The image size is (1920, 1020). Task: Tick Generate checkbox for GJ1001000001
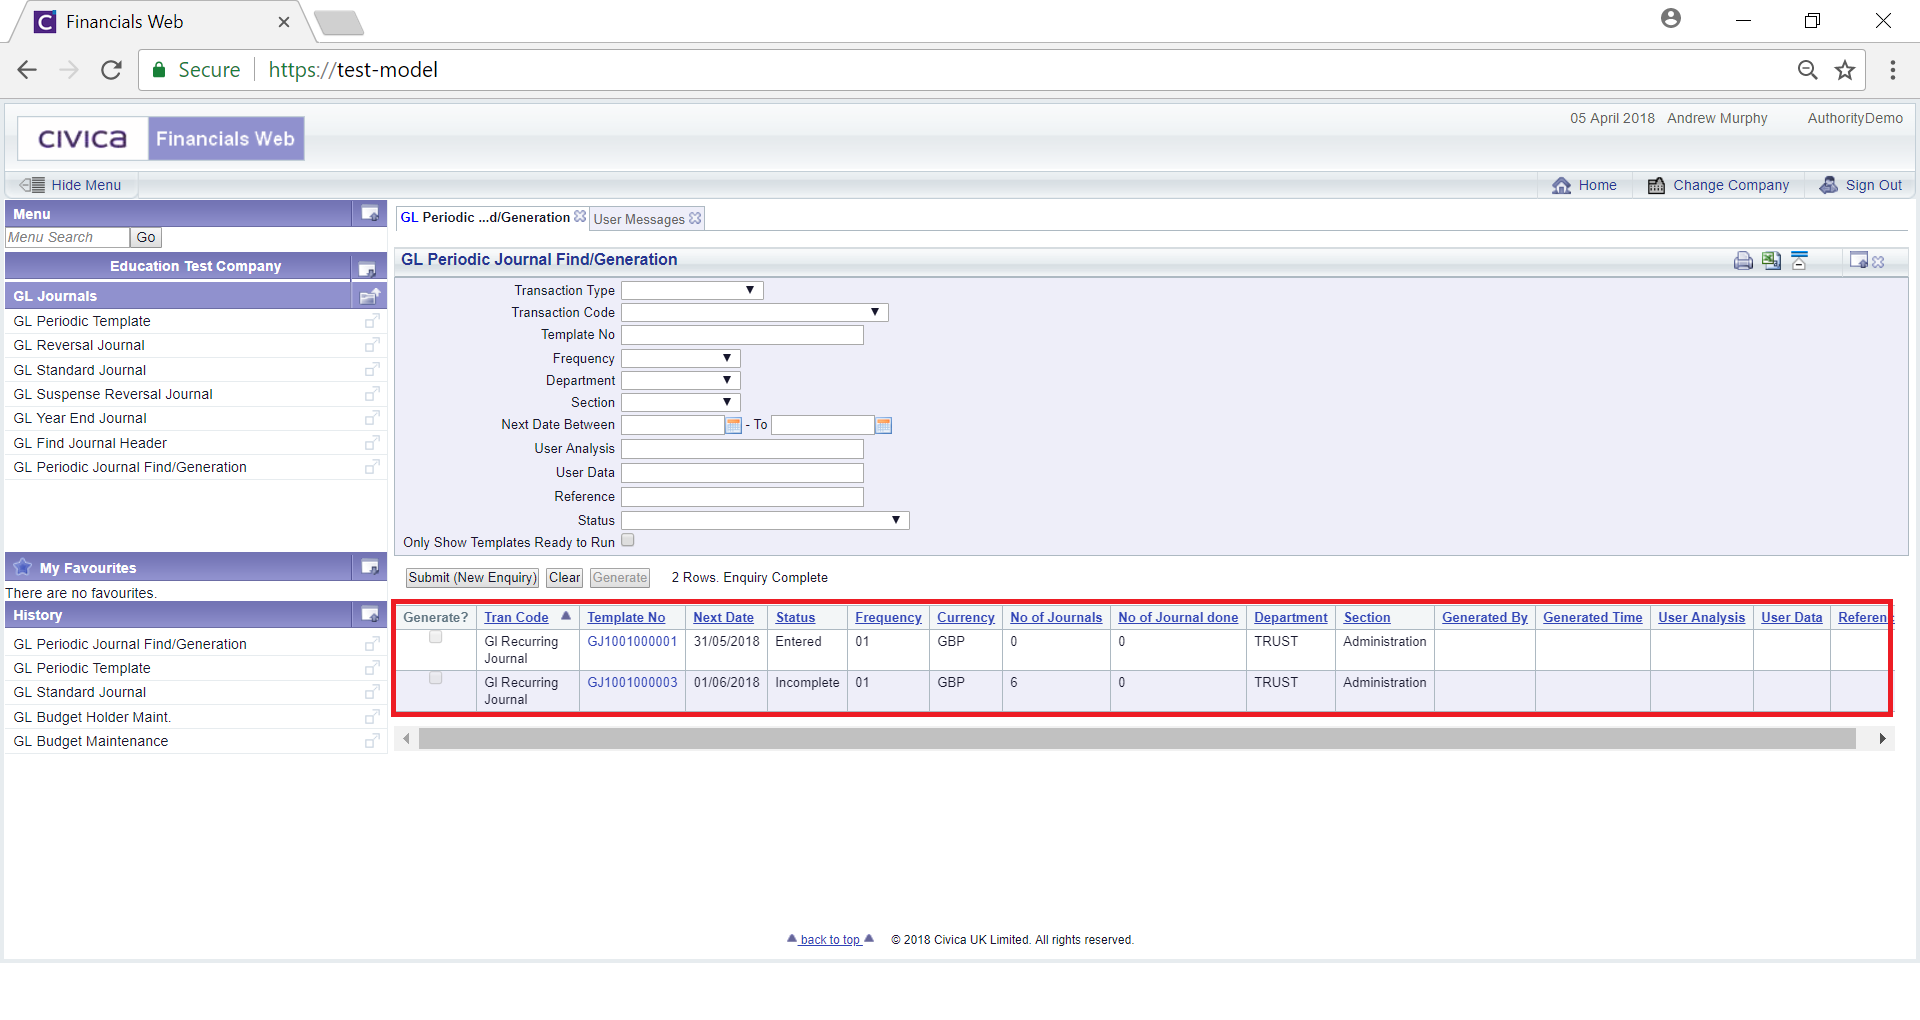pyautogui.click(x=435, y=638)
